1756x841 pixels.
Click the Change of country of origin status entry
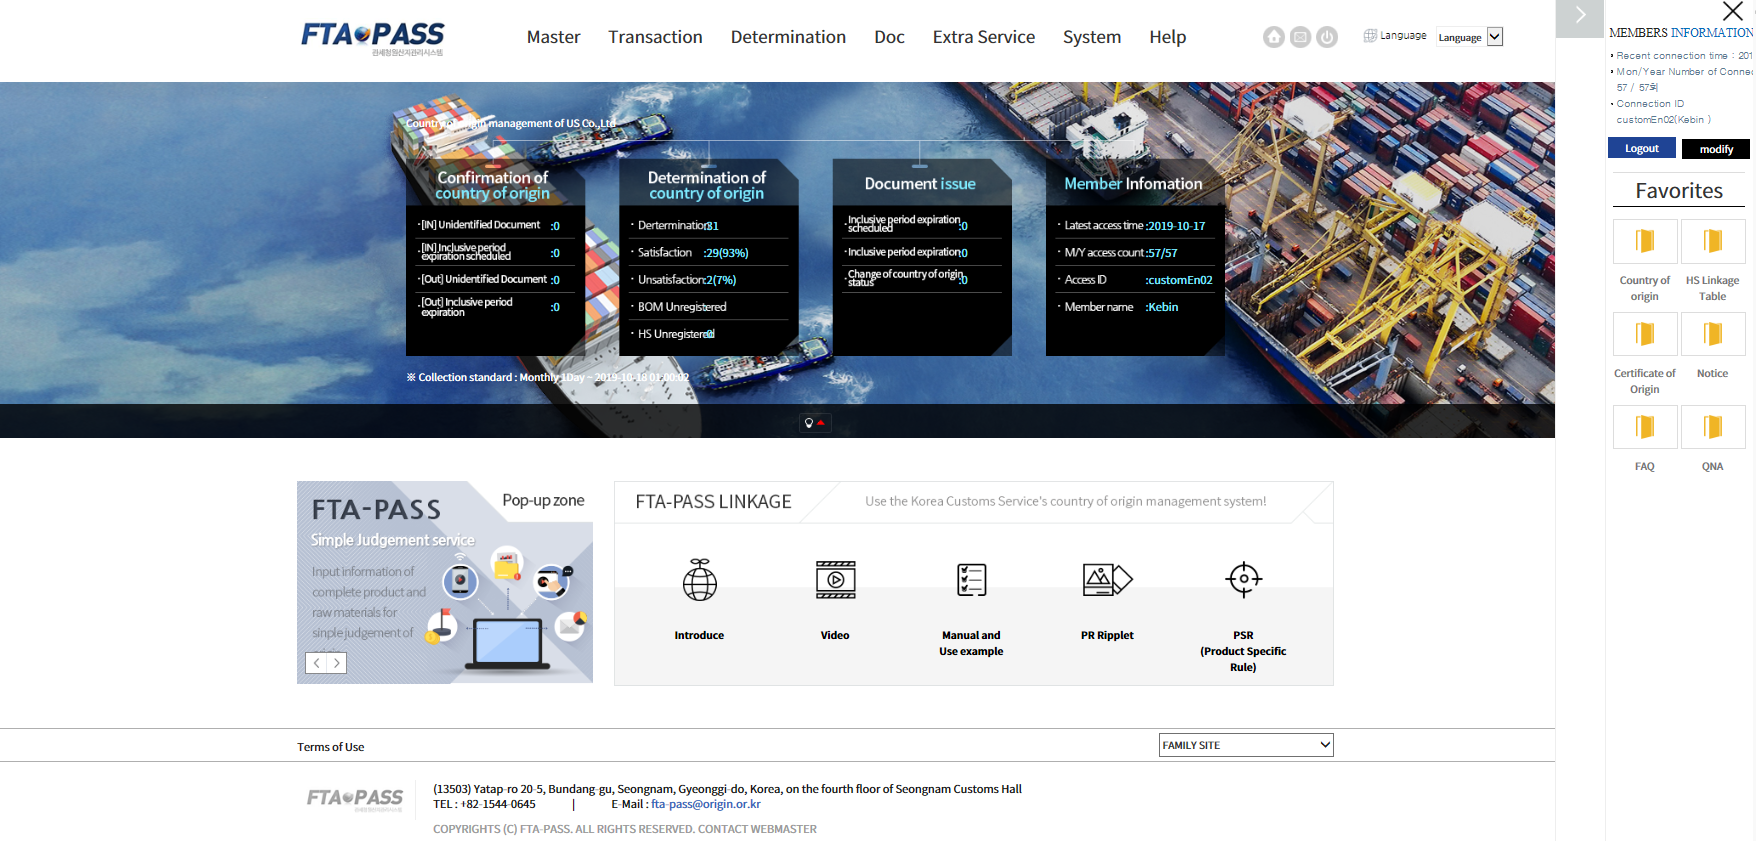[x=908, y=278]
